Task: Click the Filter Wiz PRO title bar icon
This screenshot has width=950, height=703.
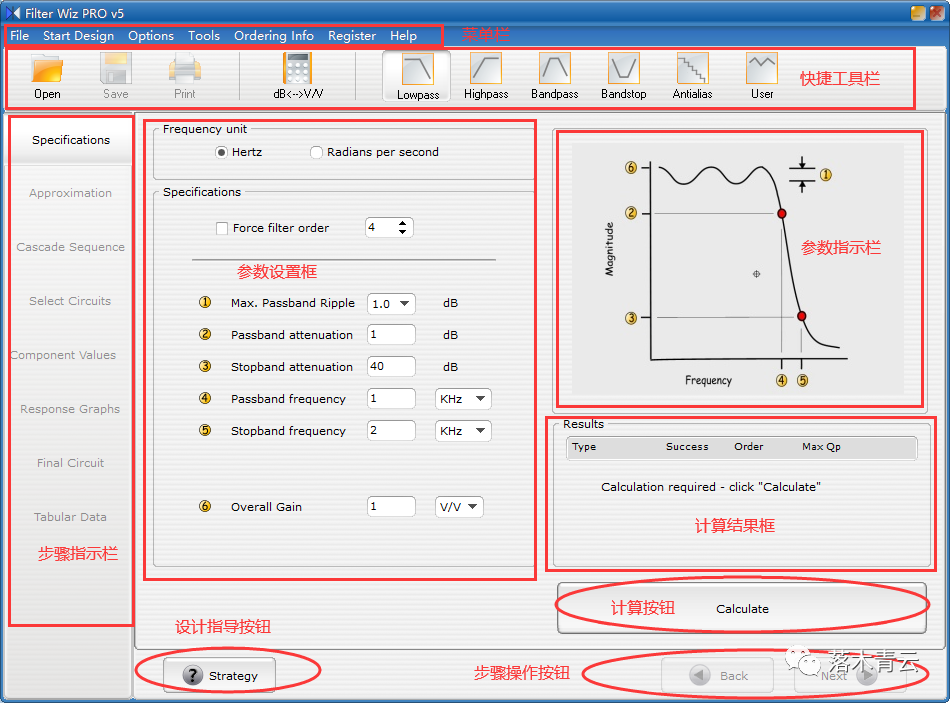Action: [x=13, y=13]
